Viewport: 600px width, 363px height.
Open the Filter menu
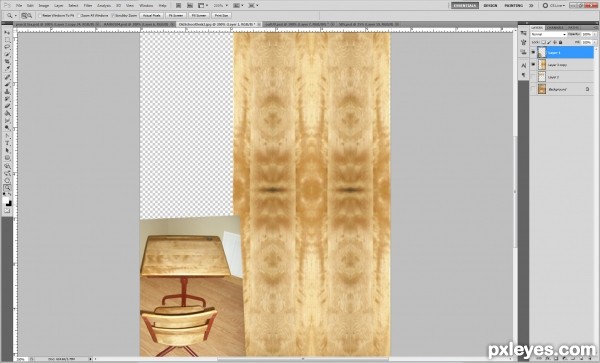tap(88, 6)
